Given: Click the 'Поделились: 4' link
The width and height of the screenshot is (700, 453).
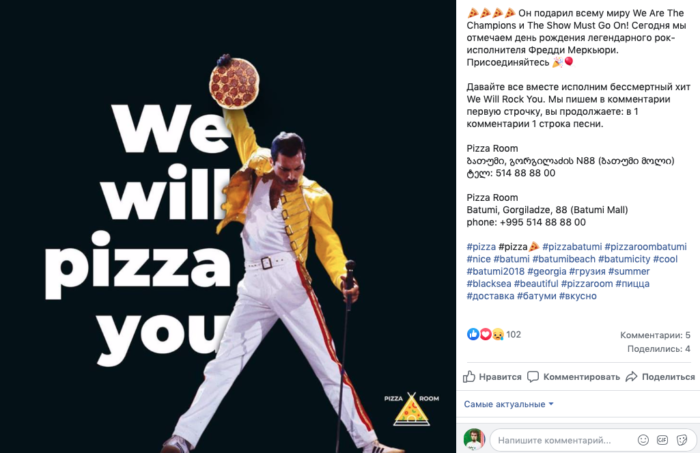Looking at the screenshot, I should click(x=658, y=349).
